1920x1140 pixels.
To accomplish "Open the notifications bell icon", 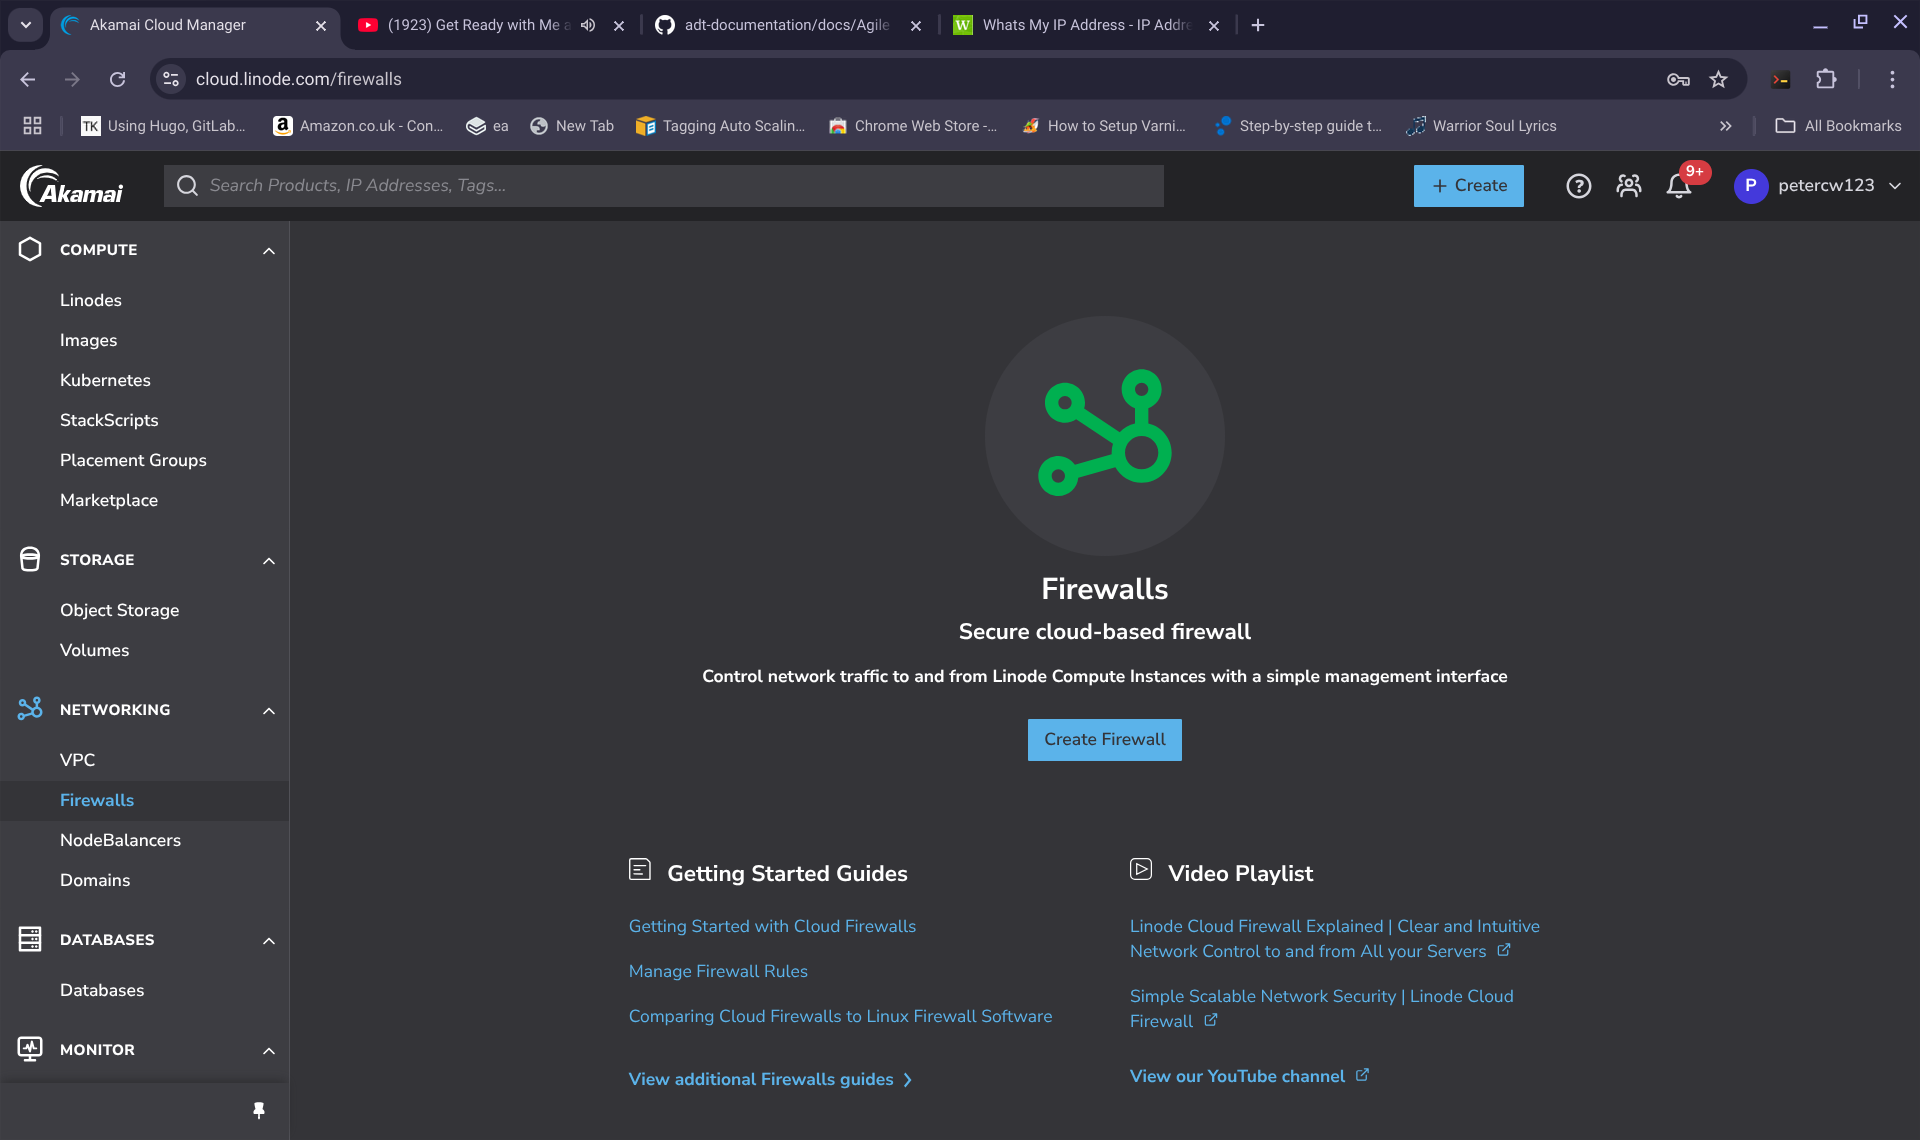I will point(1678,186).
